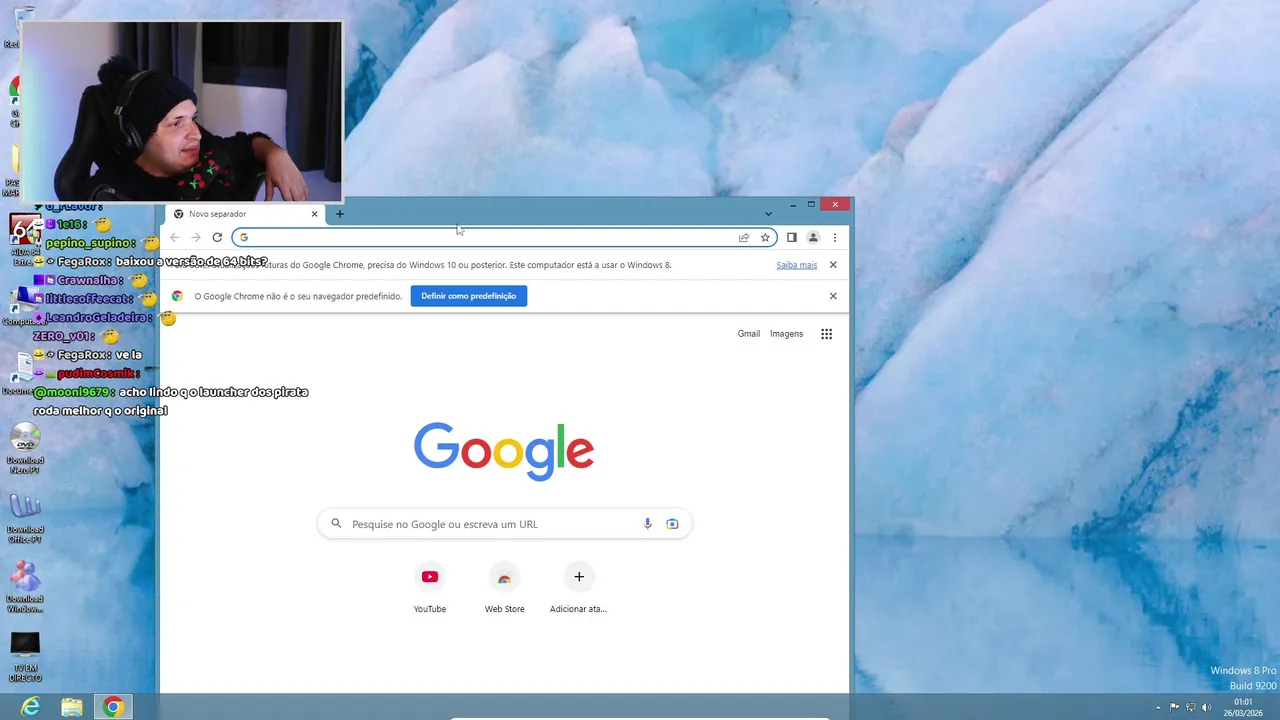
Task: Open the volume icon in system tray
Action: 1207,707
